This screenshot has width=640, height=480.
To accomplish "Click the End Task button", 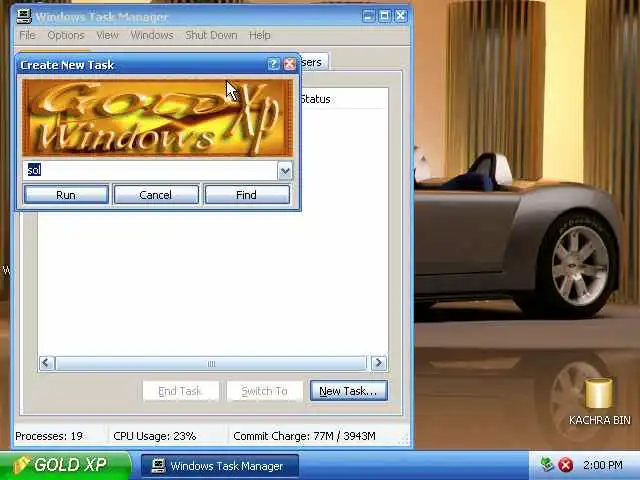I will tap(181, 391).
